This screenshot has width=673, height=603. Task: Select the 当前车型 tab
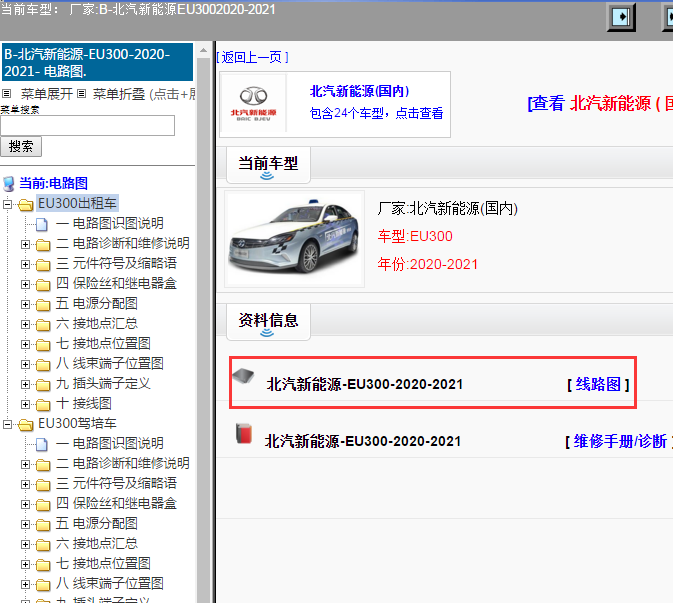point(268,165)
